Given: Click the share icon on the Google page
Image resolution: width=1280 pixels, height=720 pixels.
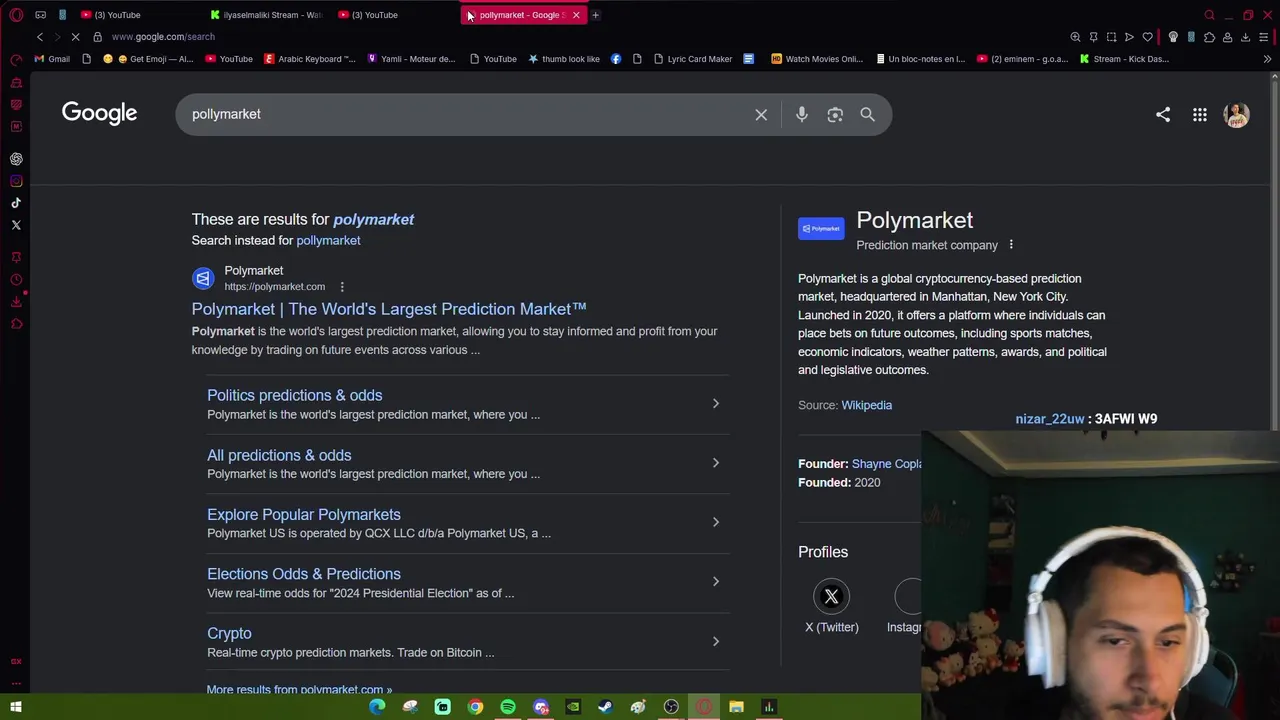Looking at the screenshot, I should tap(1163, 114).
